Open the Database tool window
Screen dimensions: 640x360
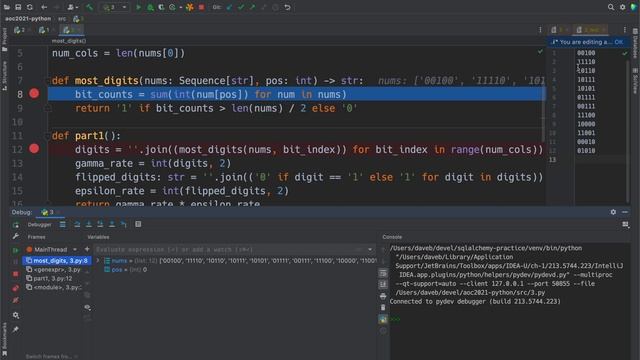[636, 44]
